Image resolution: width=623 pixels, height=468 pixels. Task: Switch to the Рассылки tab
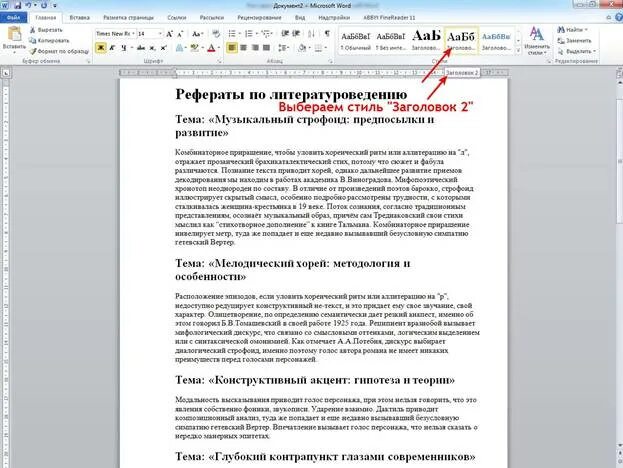211,17
